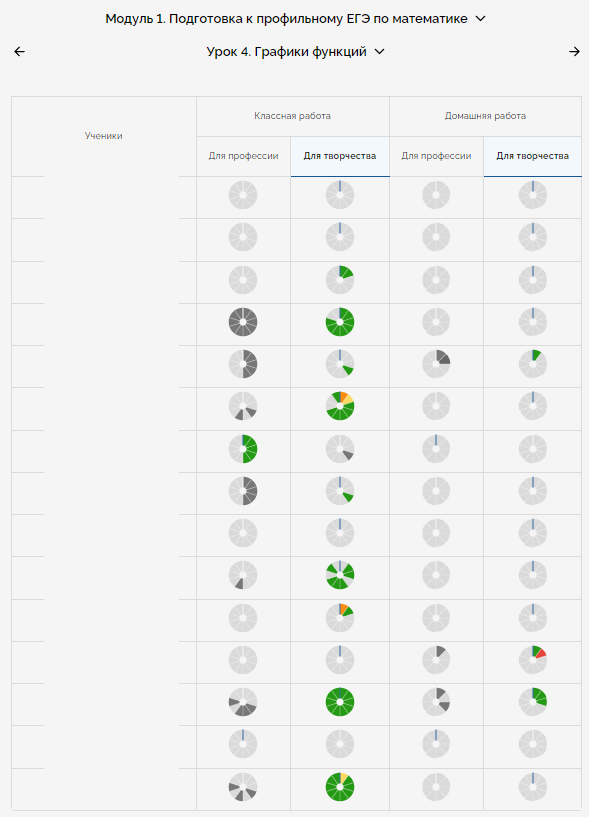
Task: Open the Домашняя Для творчества pie with one green slice
Action: coord(533,364)
